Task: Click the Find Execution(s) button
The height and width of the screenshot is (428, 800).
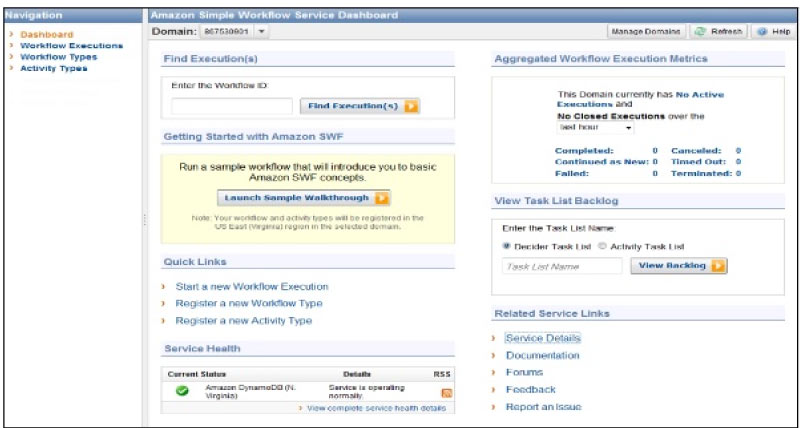Action: coord(360,106)
